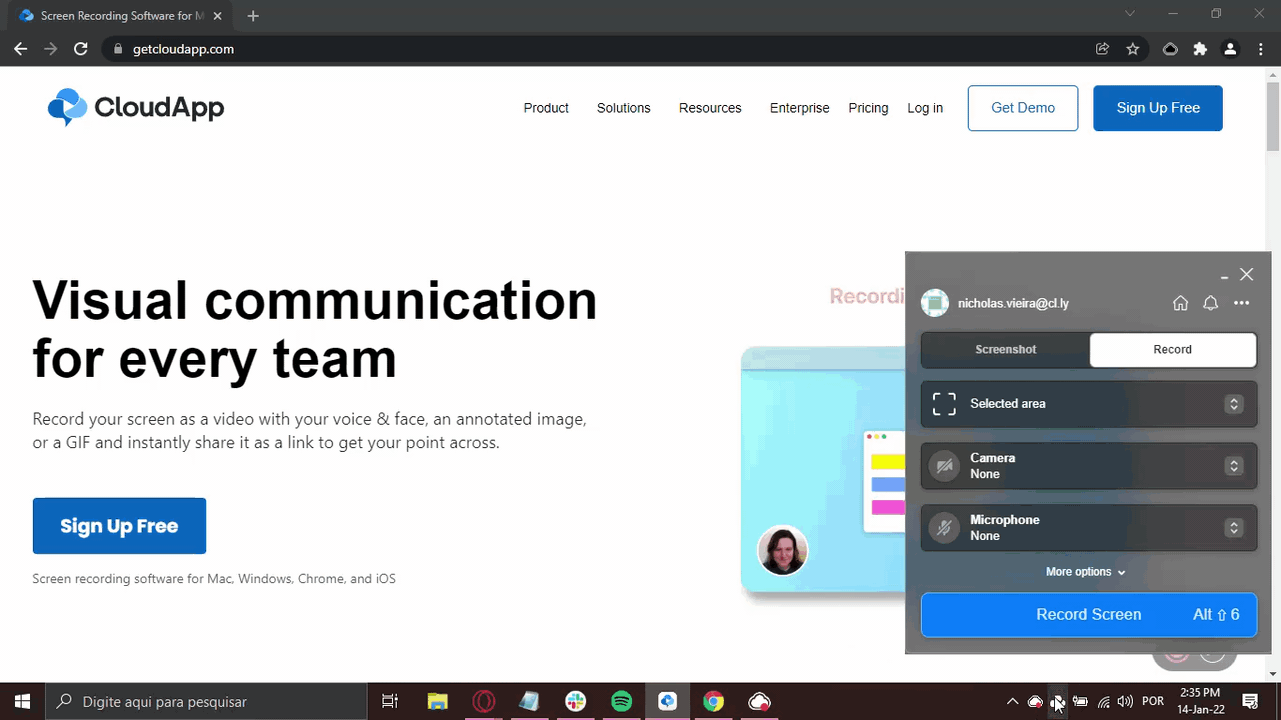The width and height of the screenshot is (1281, 720).
Task: Click the Windows taskbar search box
Action: [206, 701]
